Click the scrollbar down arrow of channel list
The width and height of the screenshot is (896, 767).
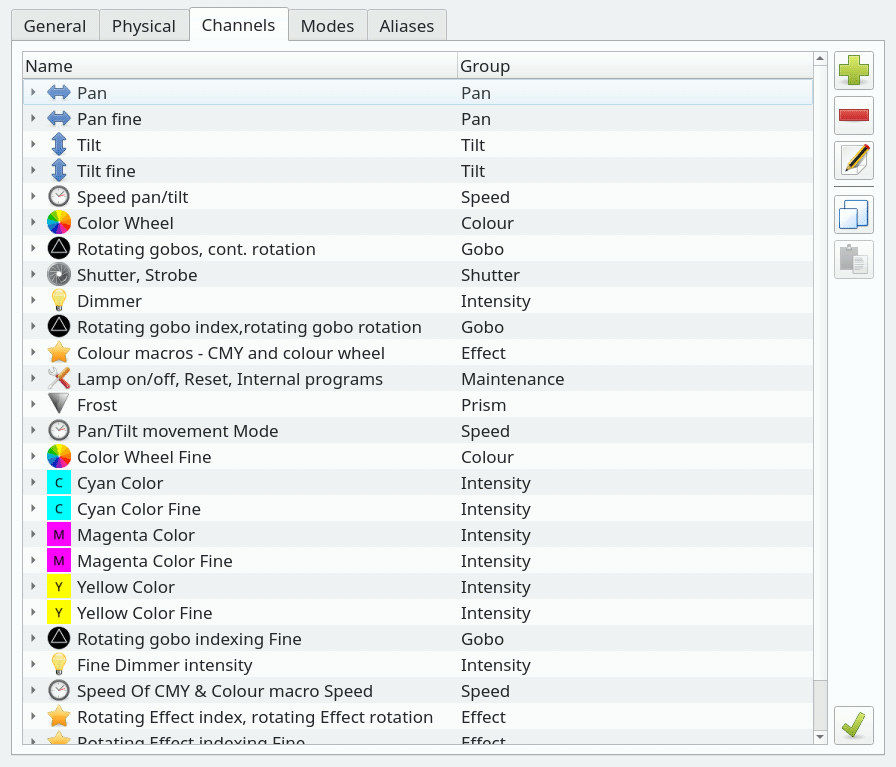[x=820, y=737]
